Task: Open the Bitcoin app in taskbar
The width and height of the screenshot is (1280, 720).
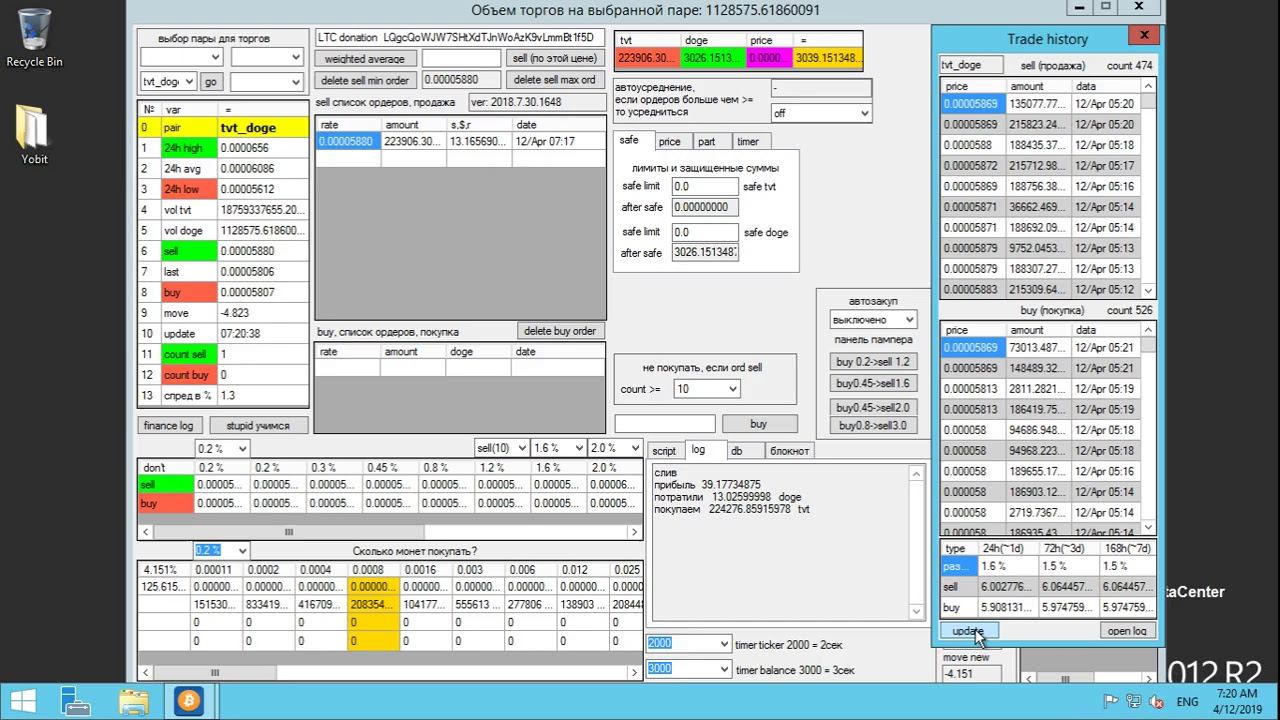Action: pyautogui.click(x=187, y=701)
